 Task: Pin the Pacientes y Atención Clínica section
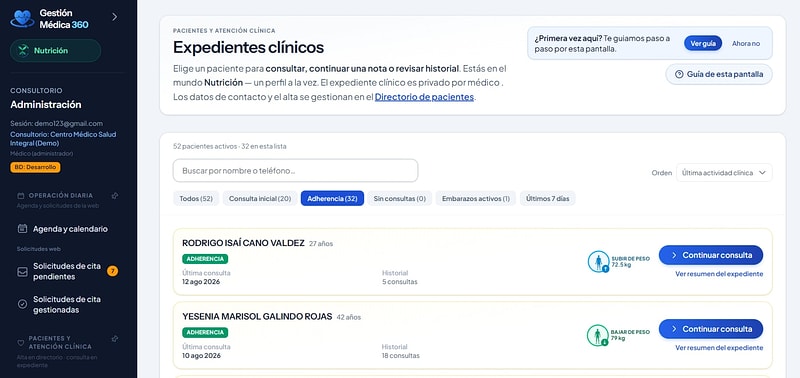(115, 338)
